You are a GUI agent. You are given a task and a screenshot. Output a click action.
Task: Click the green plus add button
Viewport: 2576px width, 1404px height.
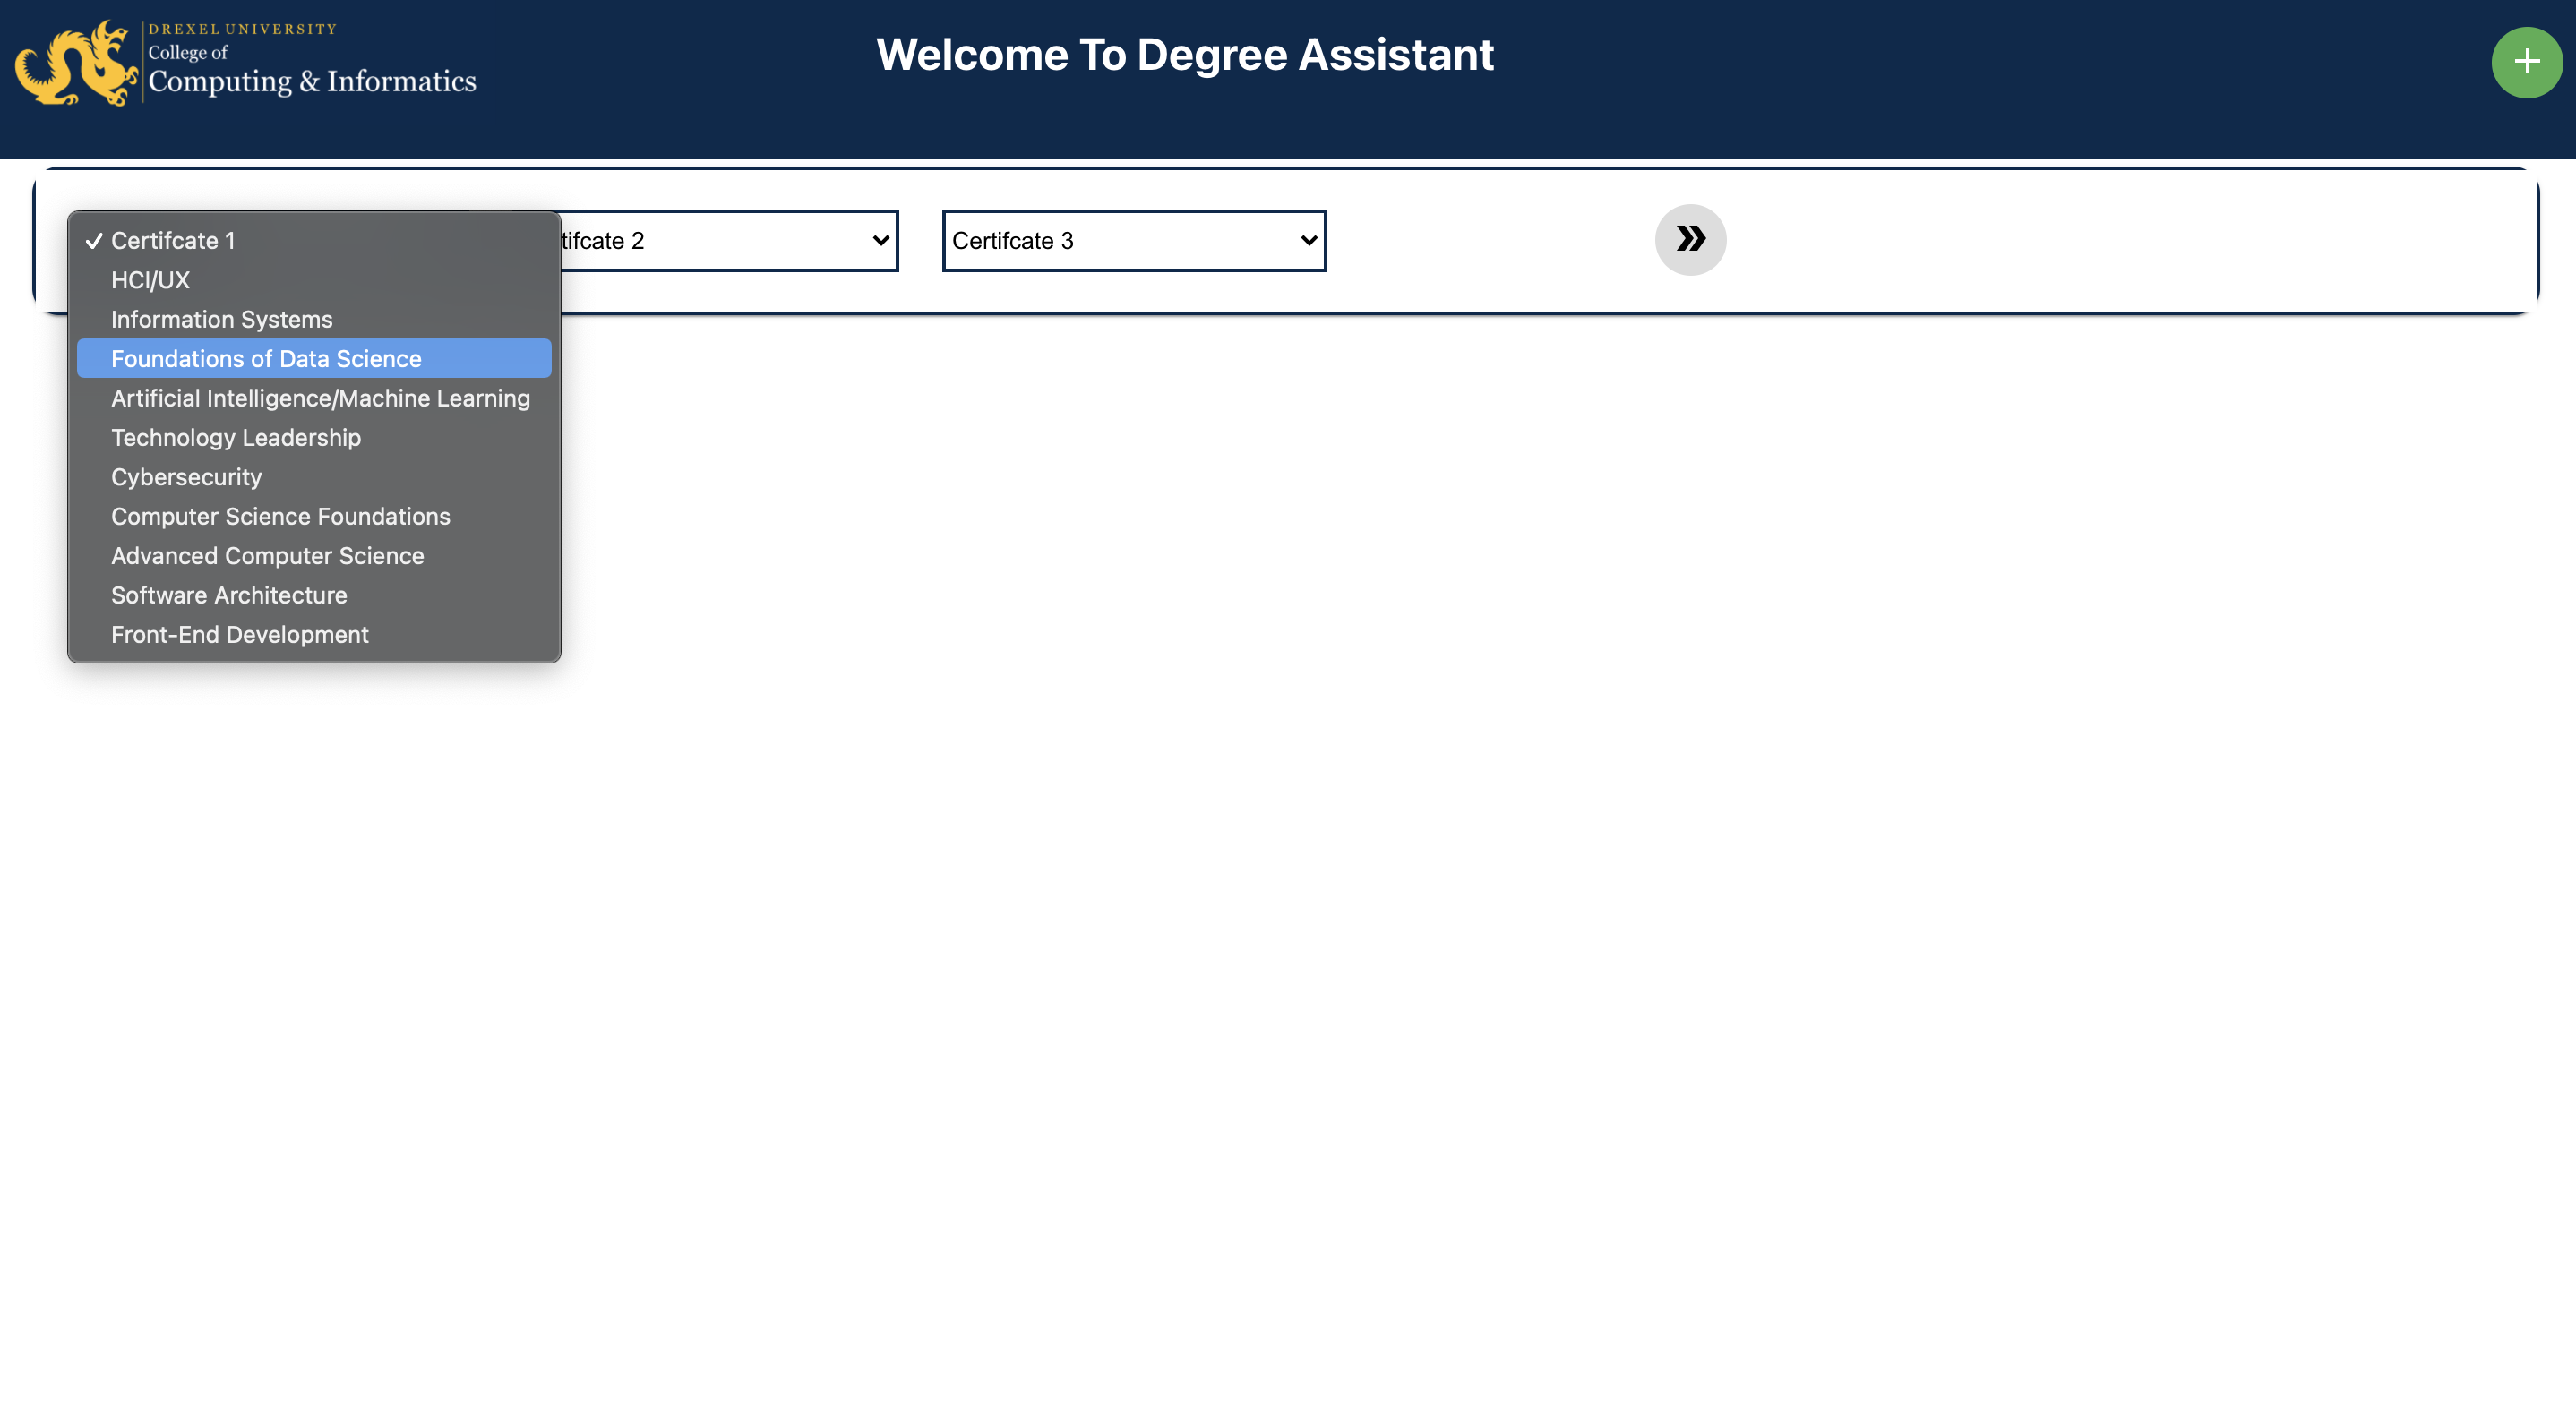click(x=2526, y=62)
